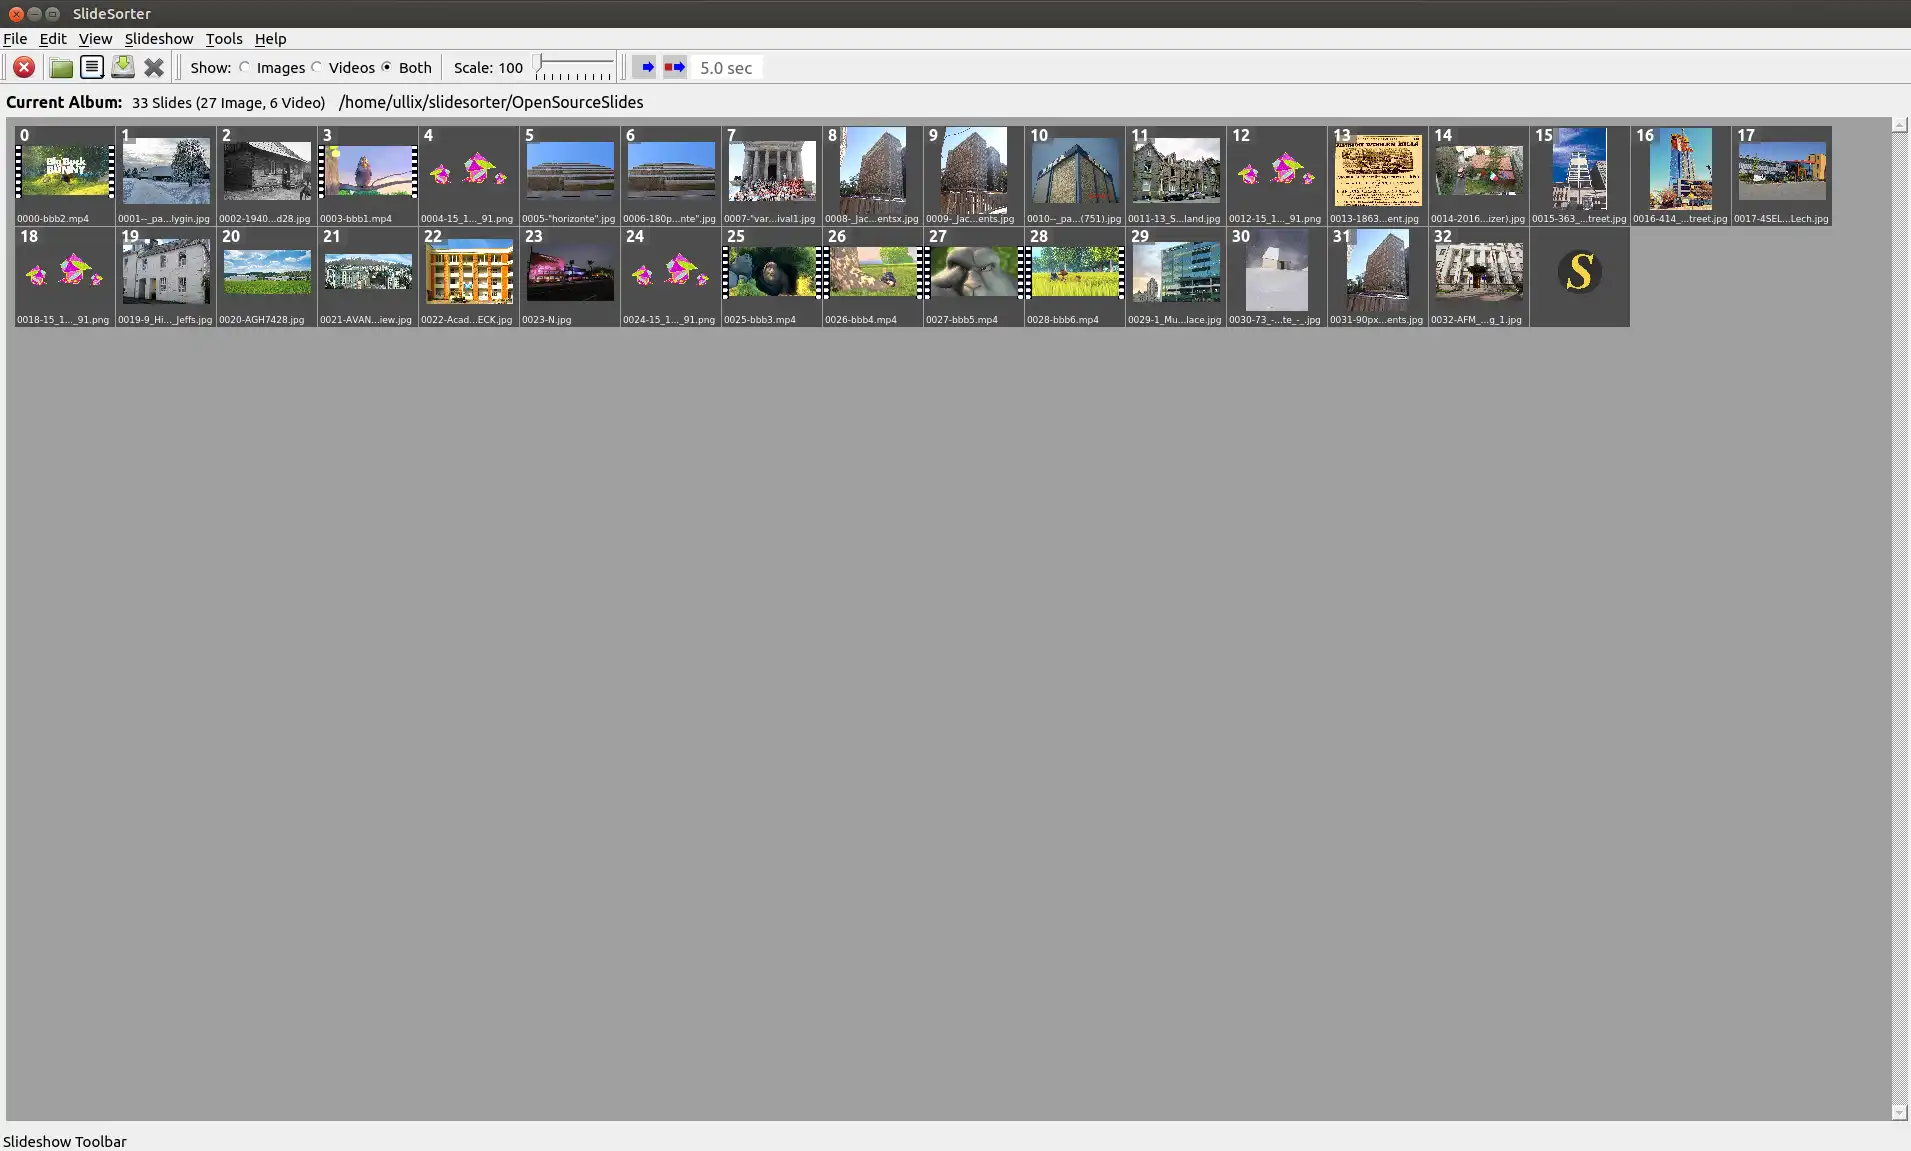The image size is (1911, 1151).
Task: Select slide 30 white cube thumbnail
Action: pos(1277,276)
